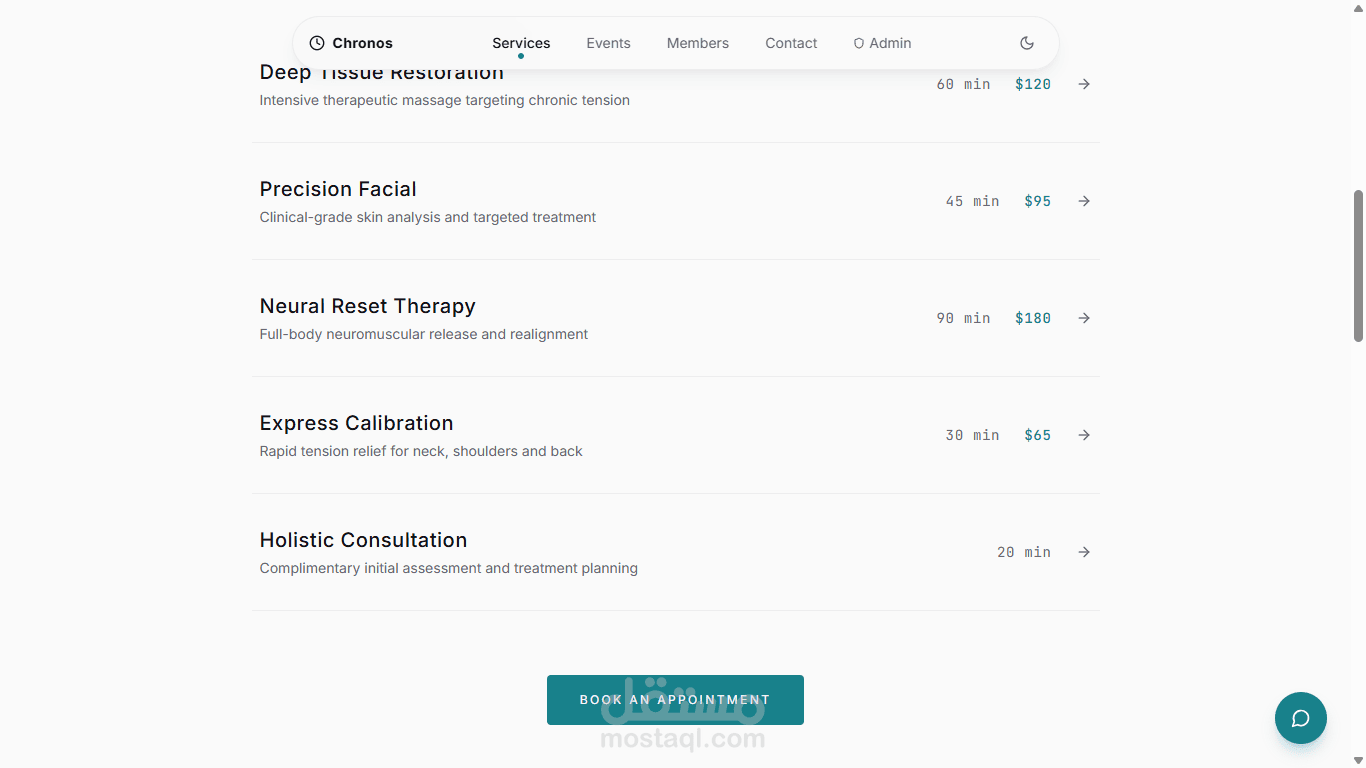The width and height of the screenshot is (1366, 768).
Task: Open the Services nav tab
Action: click(521, 43)
